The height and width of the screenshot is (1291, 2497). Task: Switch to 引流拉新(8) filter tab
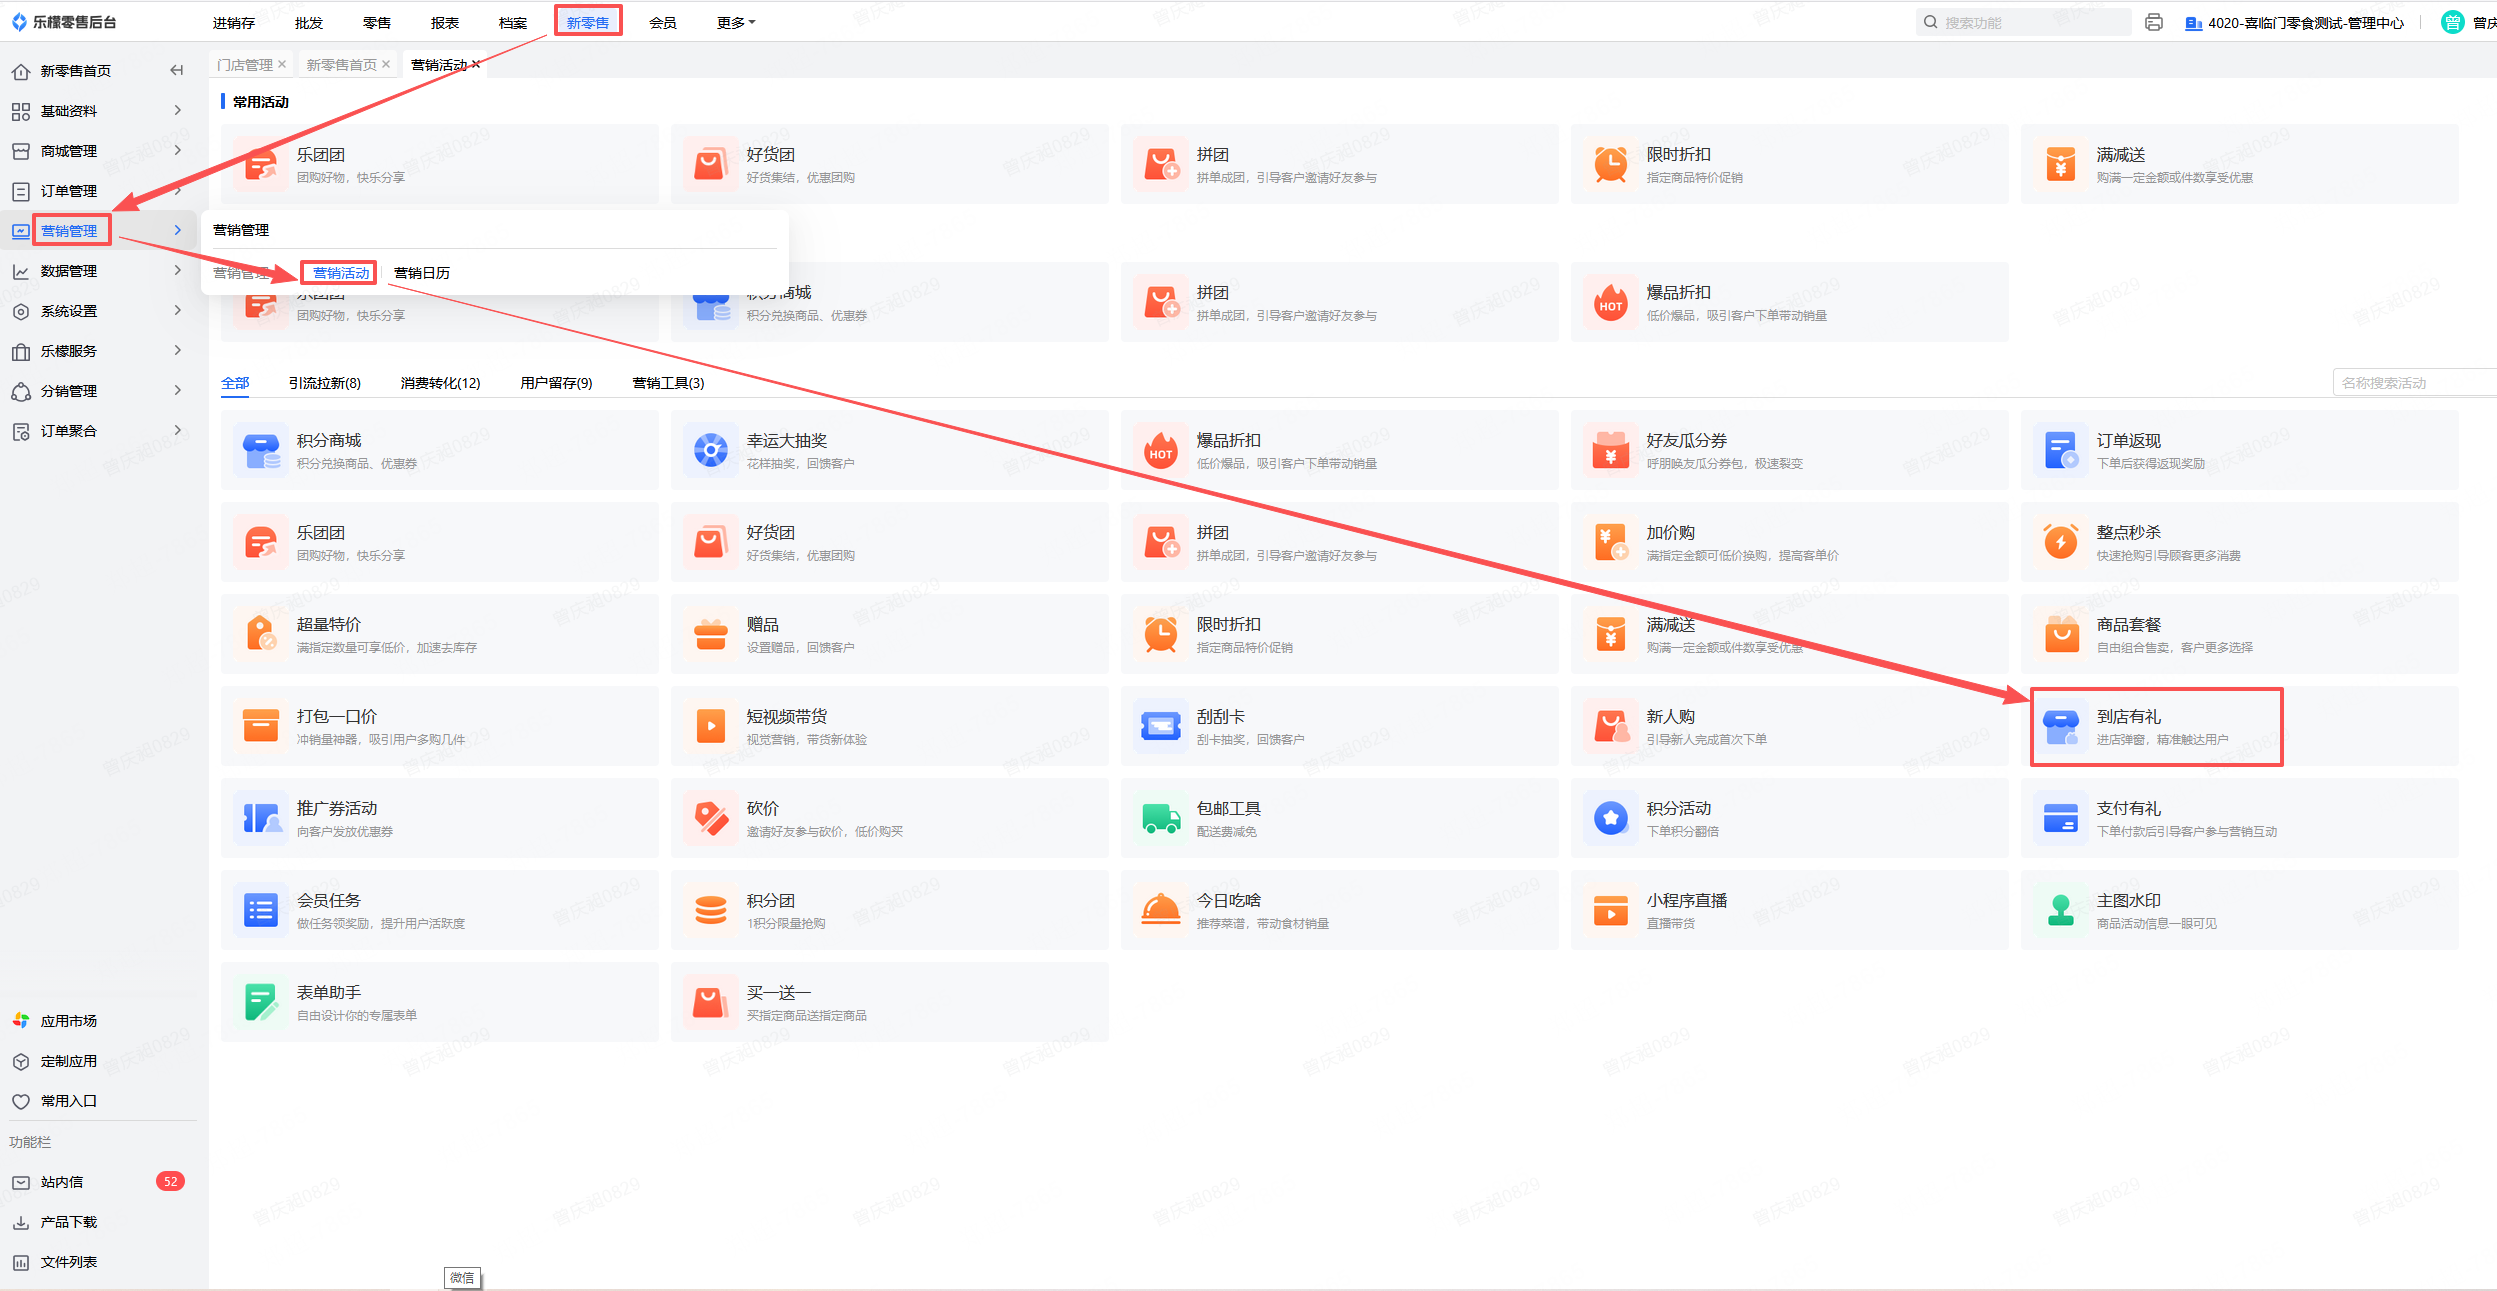(324, 383)
